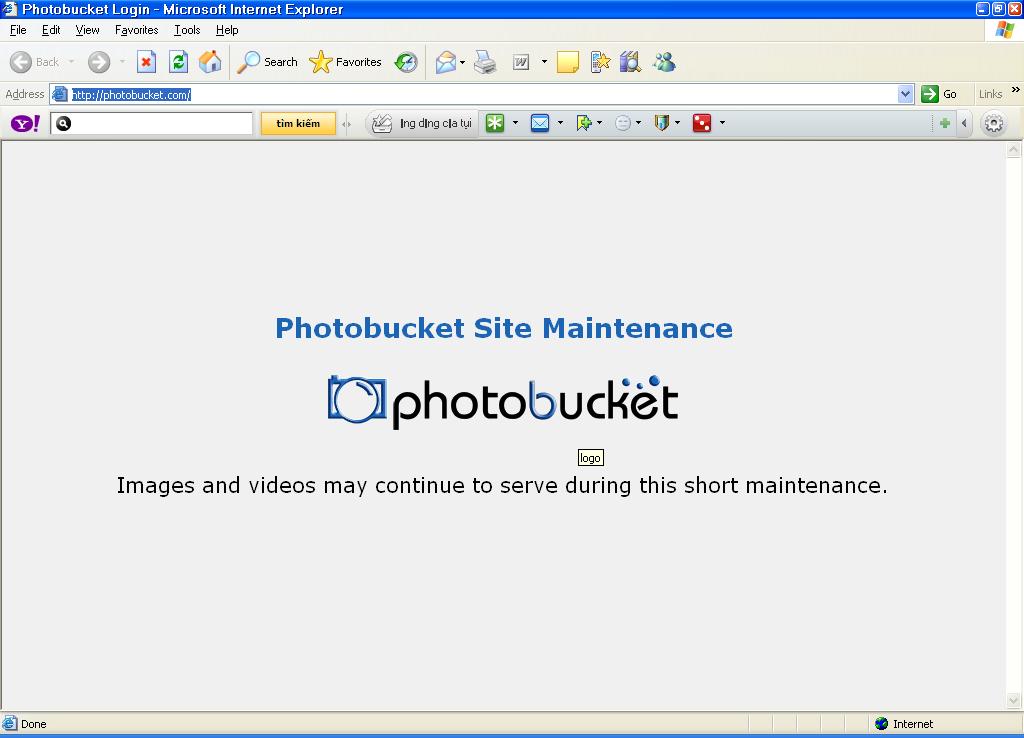
Task: Expand the Mail toolbar dropdown arrow
Action: pos(461,62)
